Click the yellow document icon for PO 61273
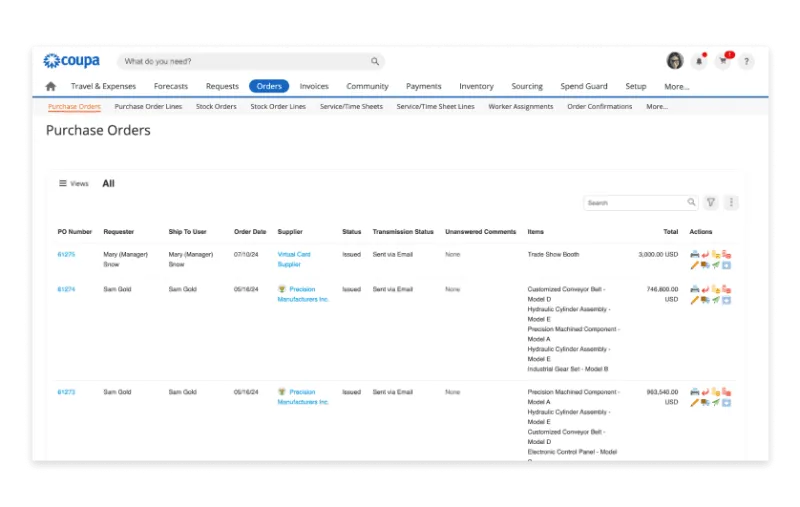 point(716,392)
